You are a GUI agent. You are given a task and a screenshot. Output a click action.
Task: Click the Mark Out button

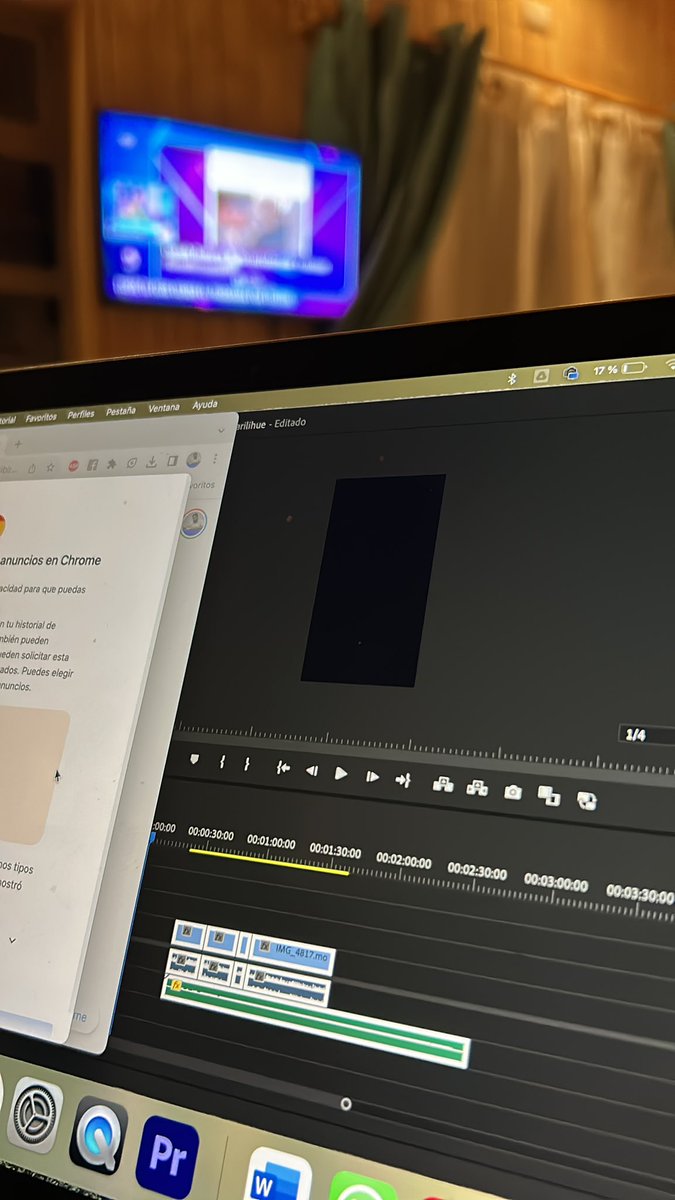coord(247,764)
